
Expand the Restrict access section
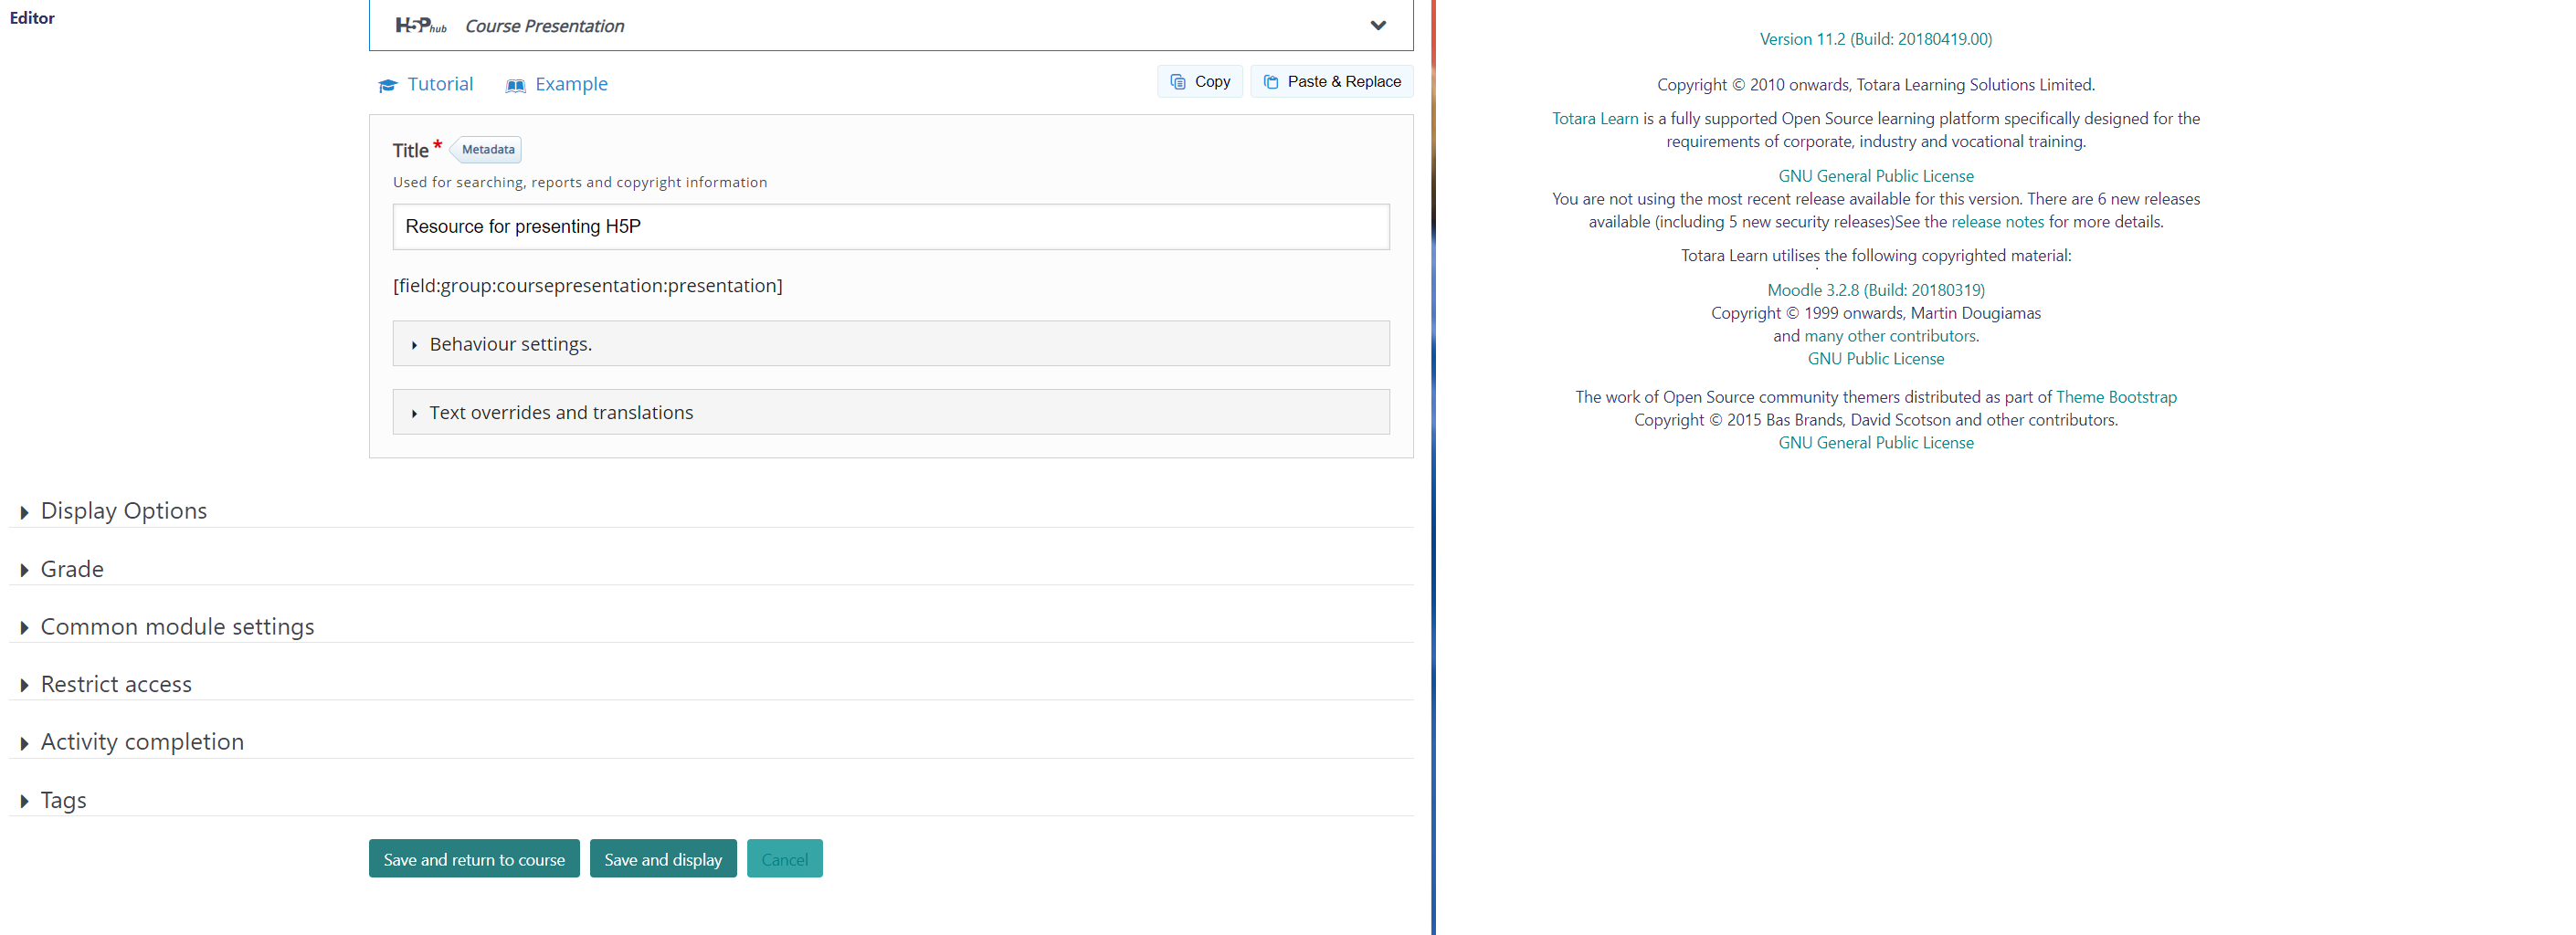coord(115,684)
